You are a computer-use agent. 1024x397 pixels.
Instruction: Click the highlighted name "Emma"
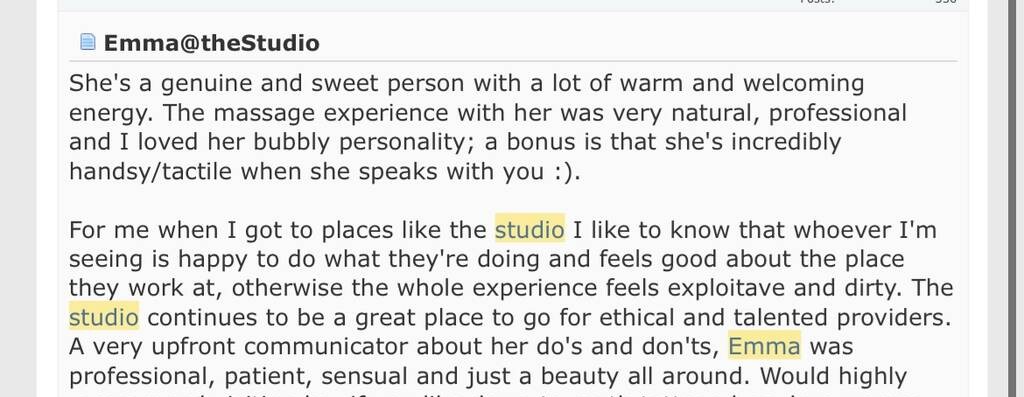764,346
